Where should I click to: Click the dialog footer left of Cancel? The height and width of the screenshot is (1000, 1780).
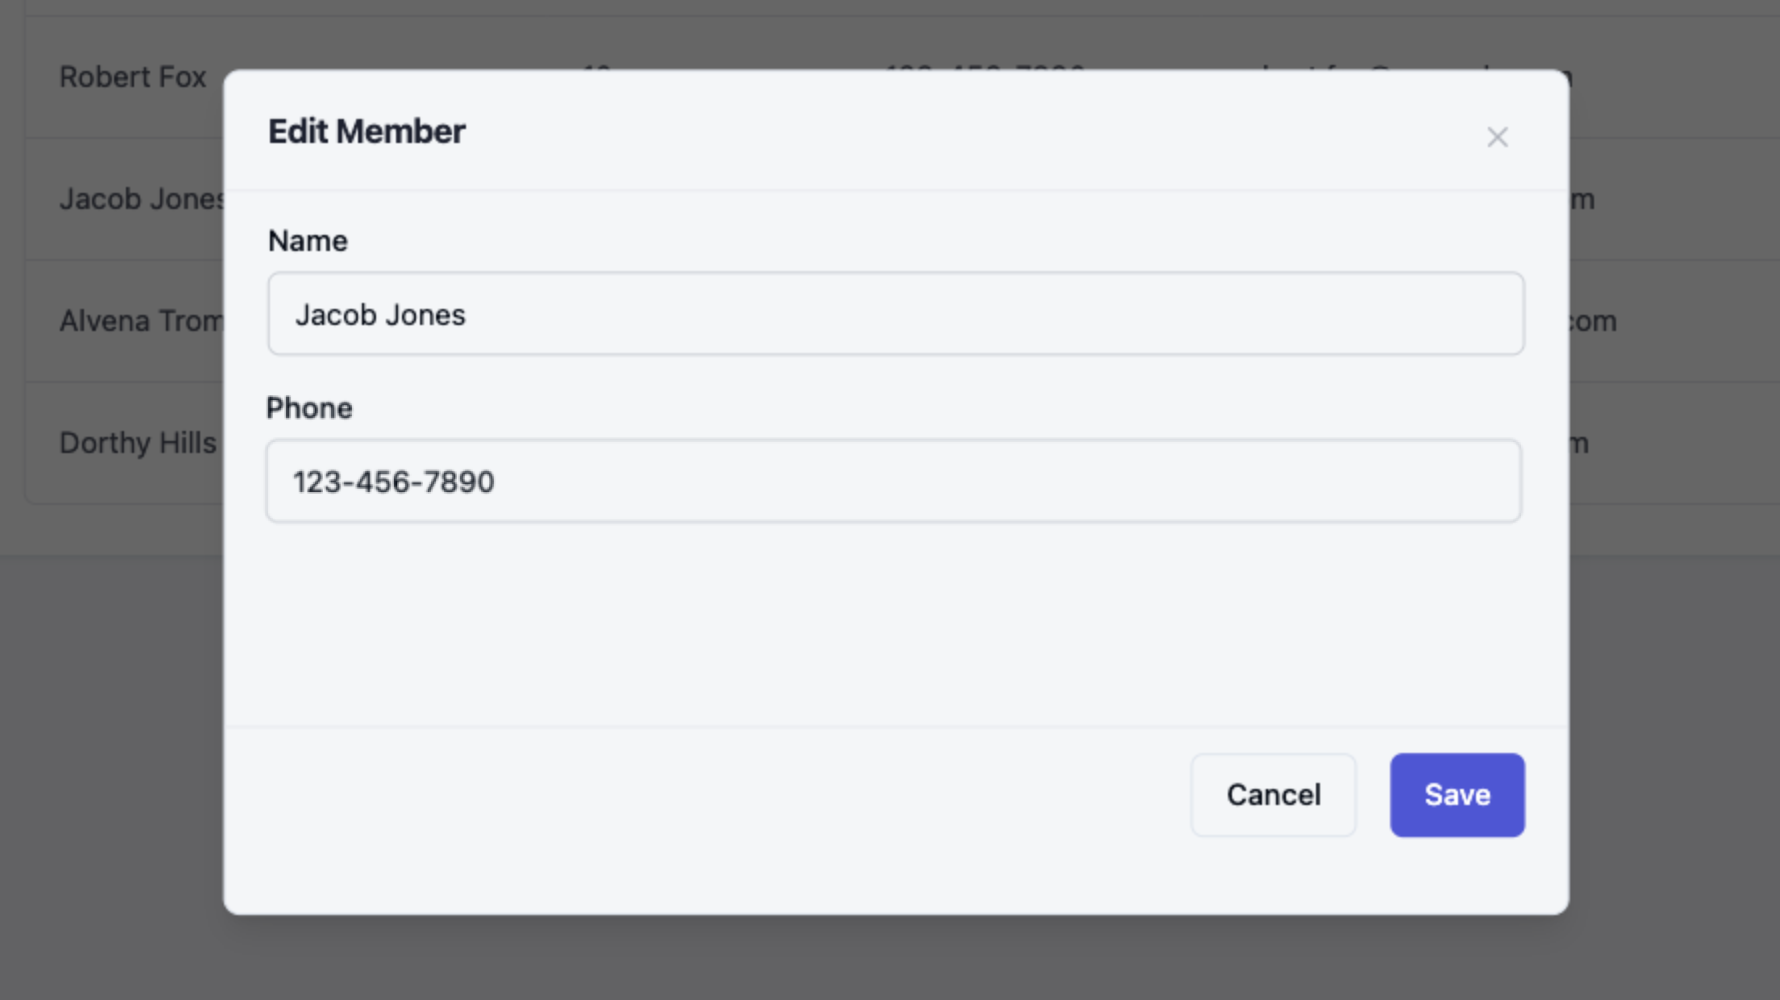pyautogui.click(x=700, y=795)
